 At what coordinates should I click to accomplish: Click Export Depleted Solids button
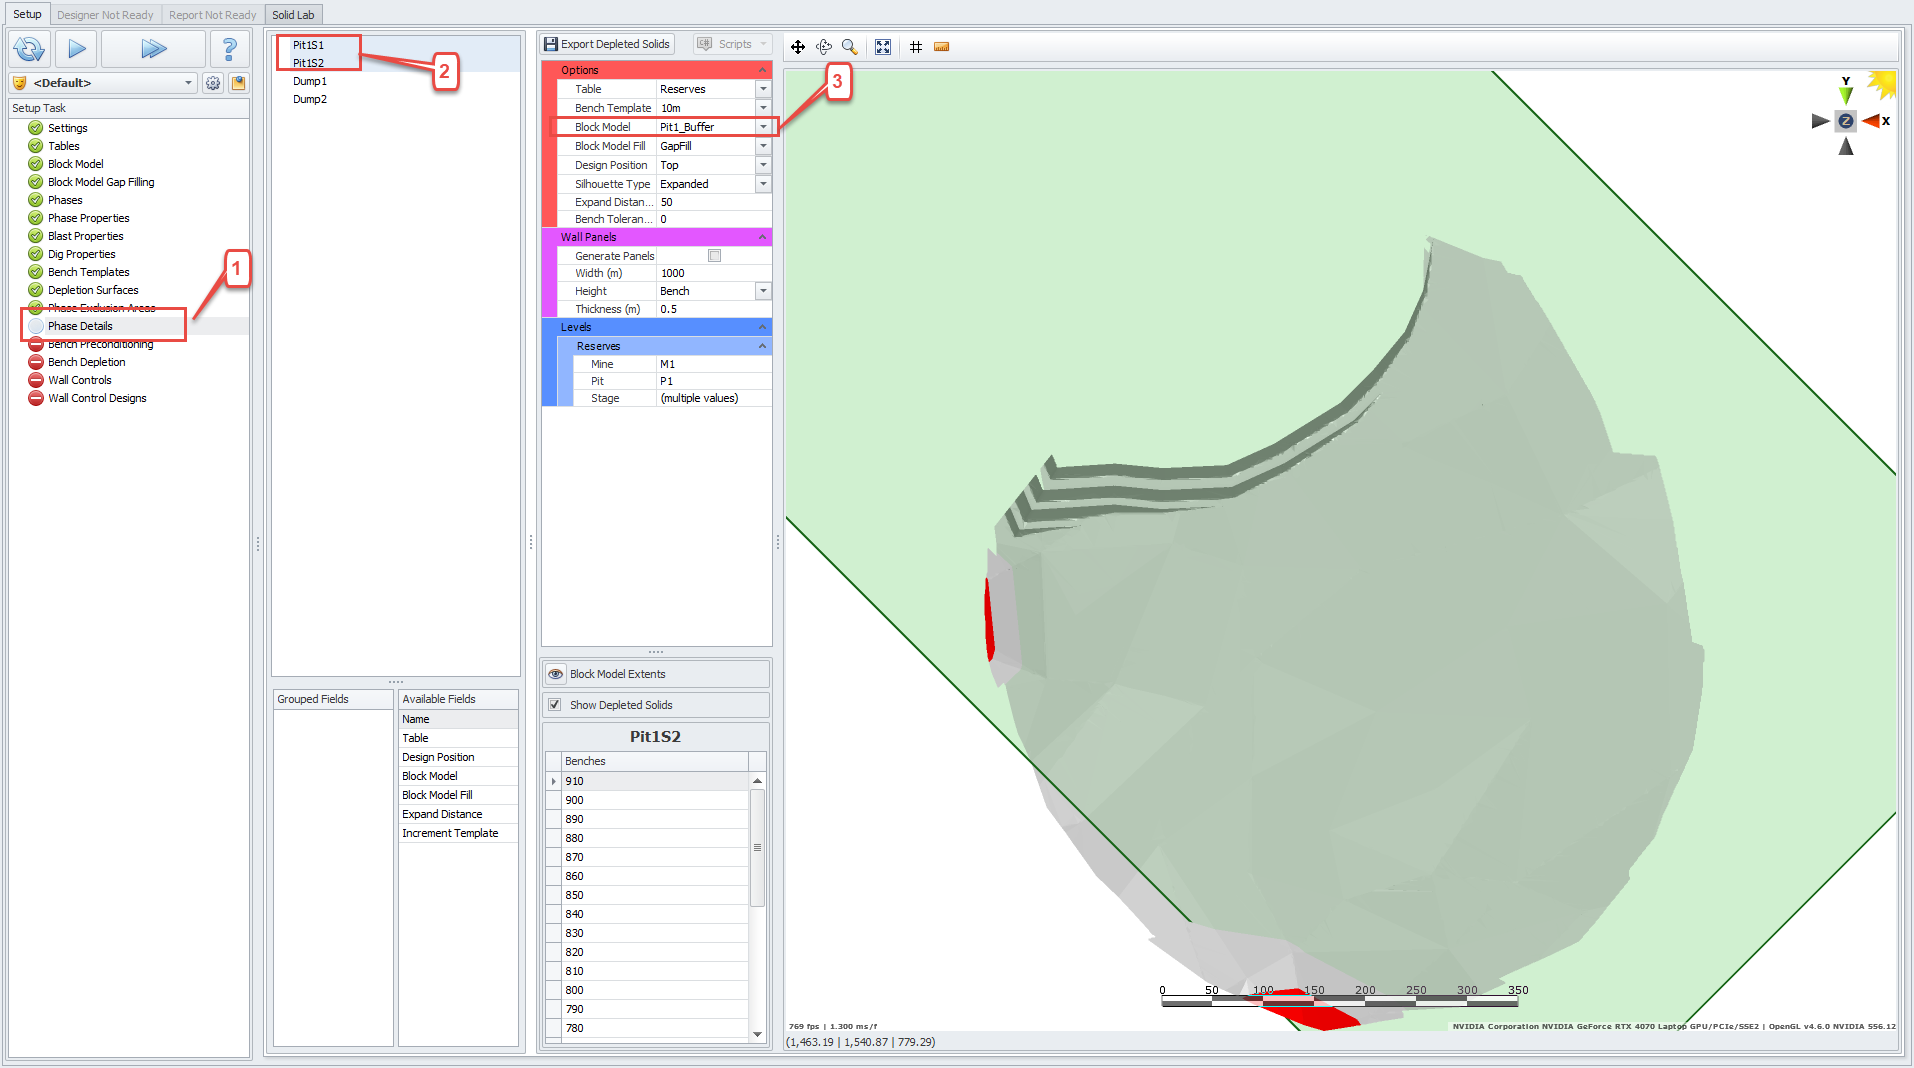tap(607, 44)
